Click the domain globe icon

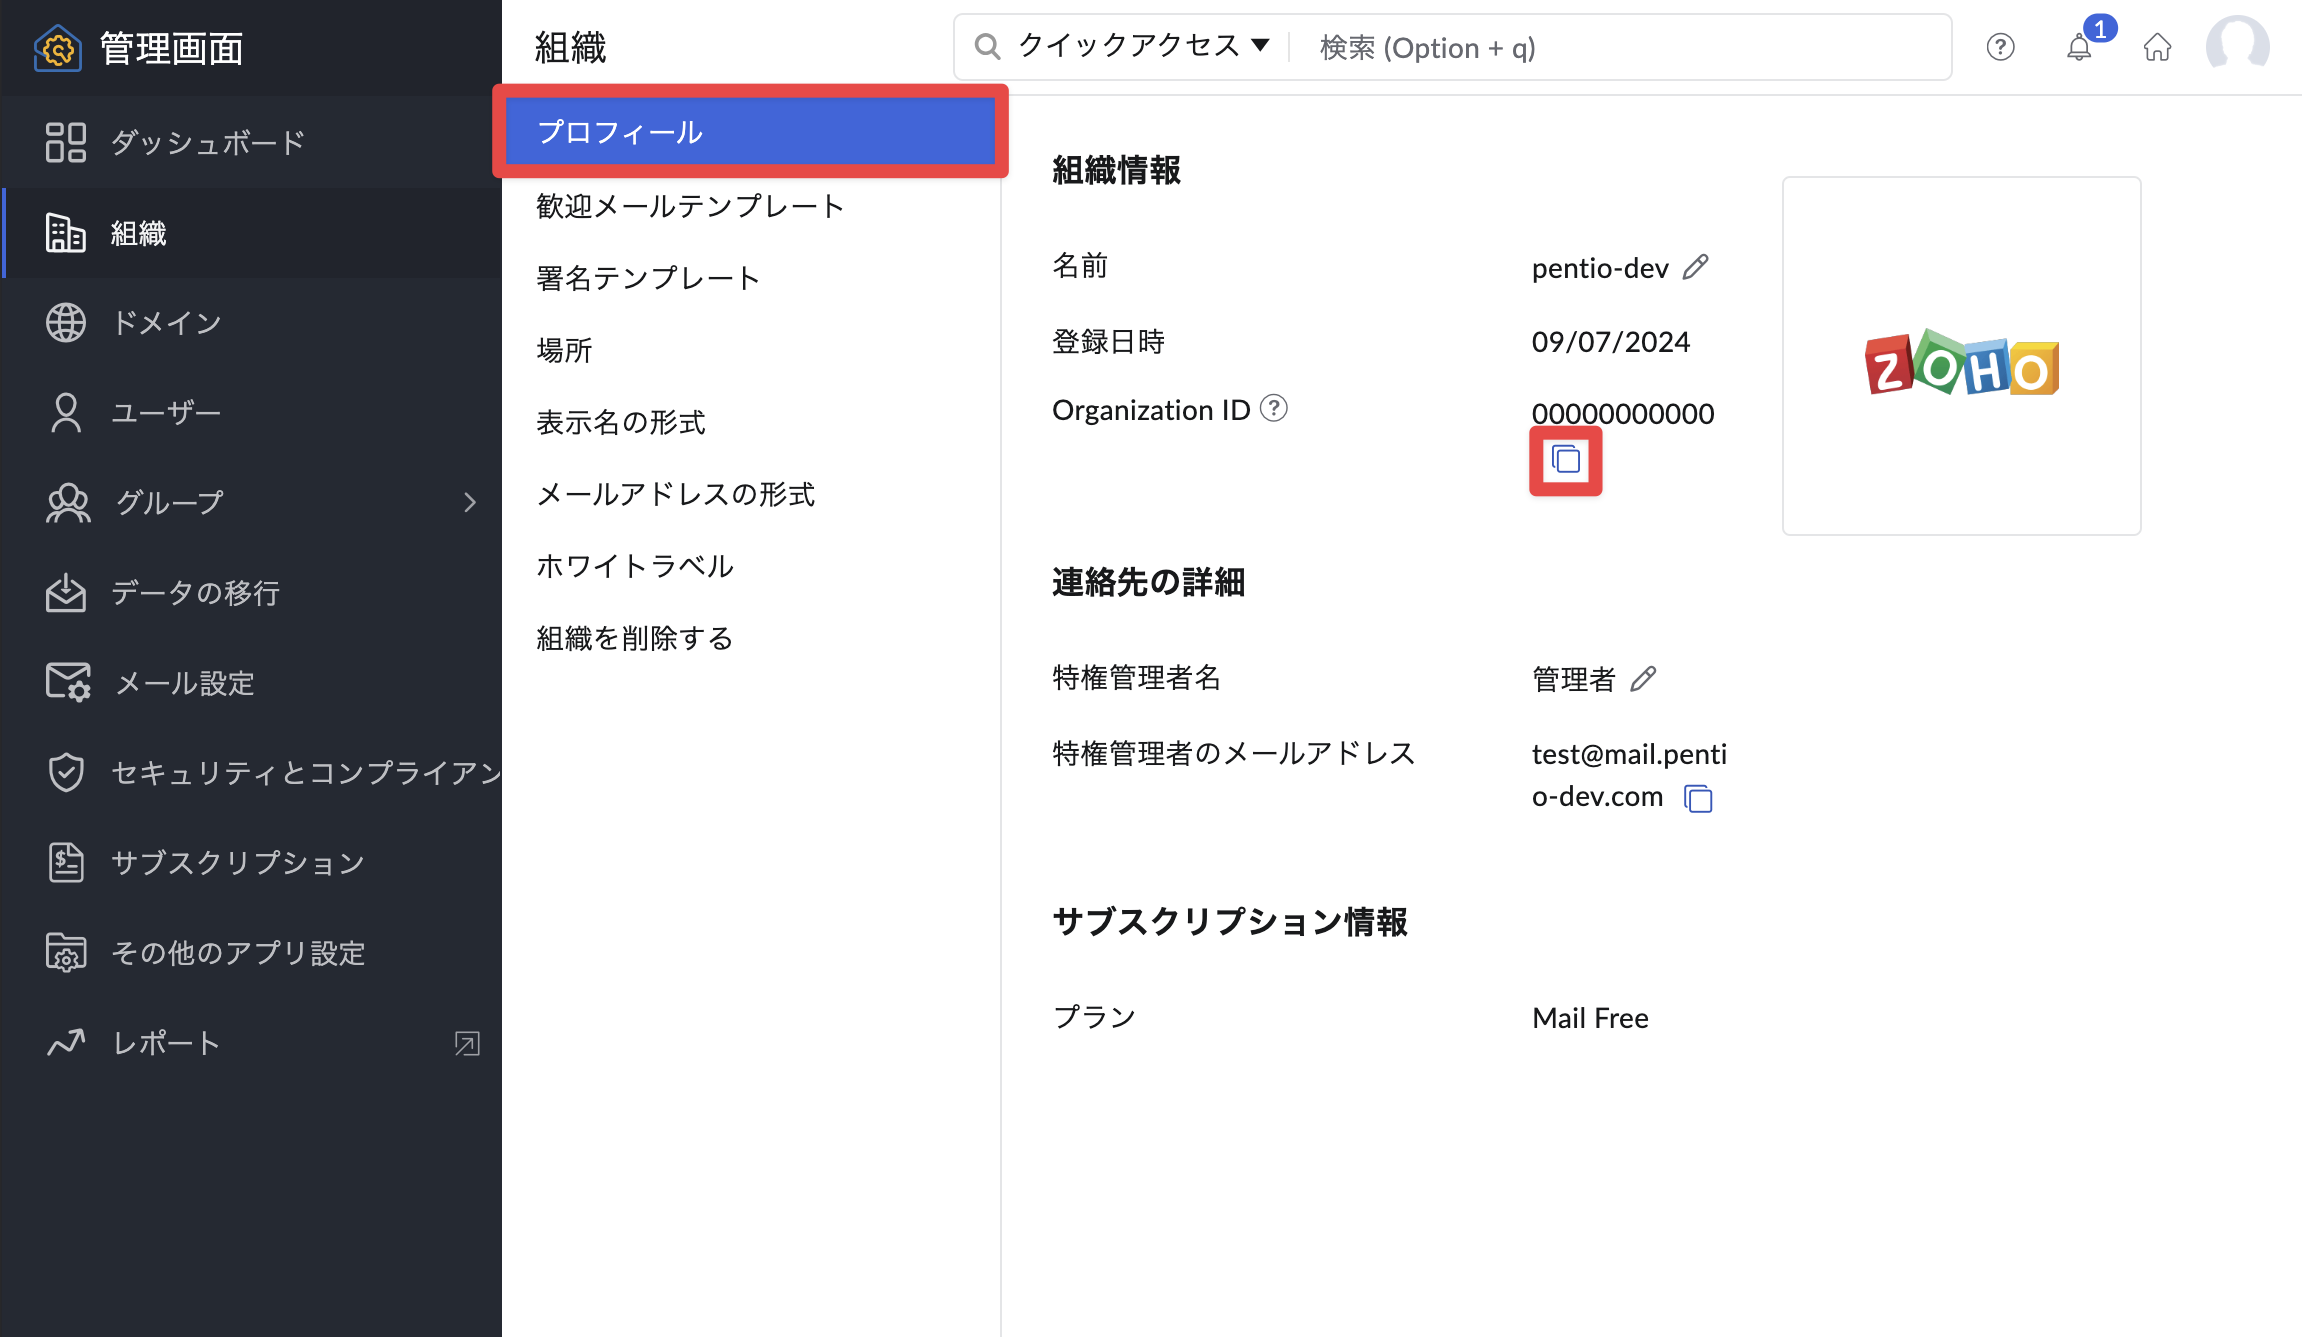coord(66,322)
